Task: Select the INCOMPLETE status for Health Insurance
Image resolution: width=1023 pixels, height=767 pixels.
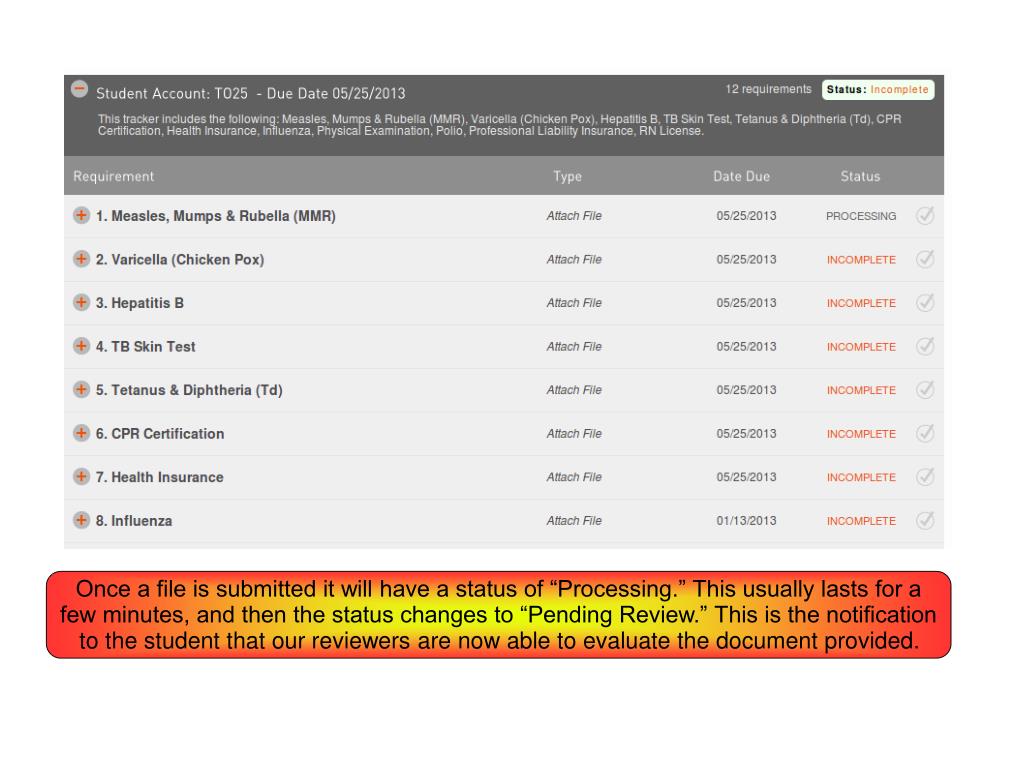Action: [x=861, y=477]
